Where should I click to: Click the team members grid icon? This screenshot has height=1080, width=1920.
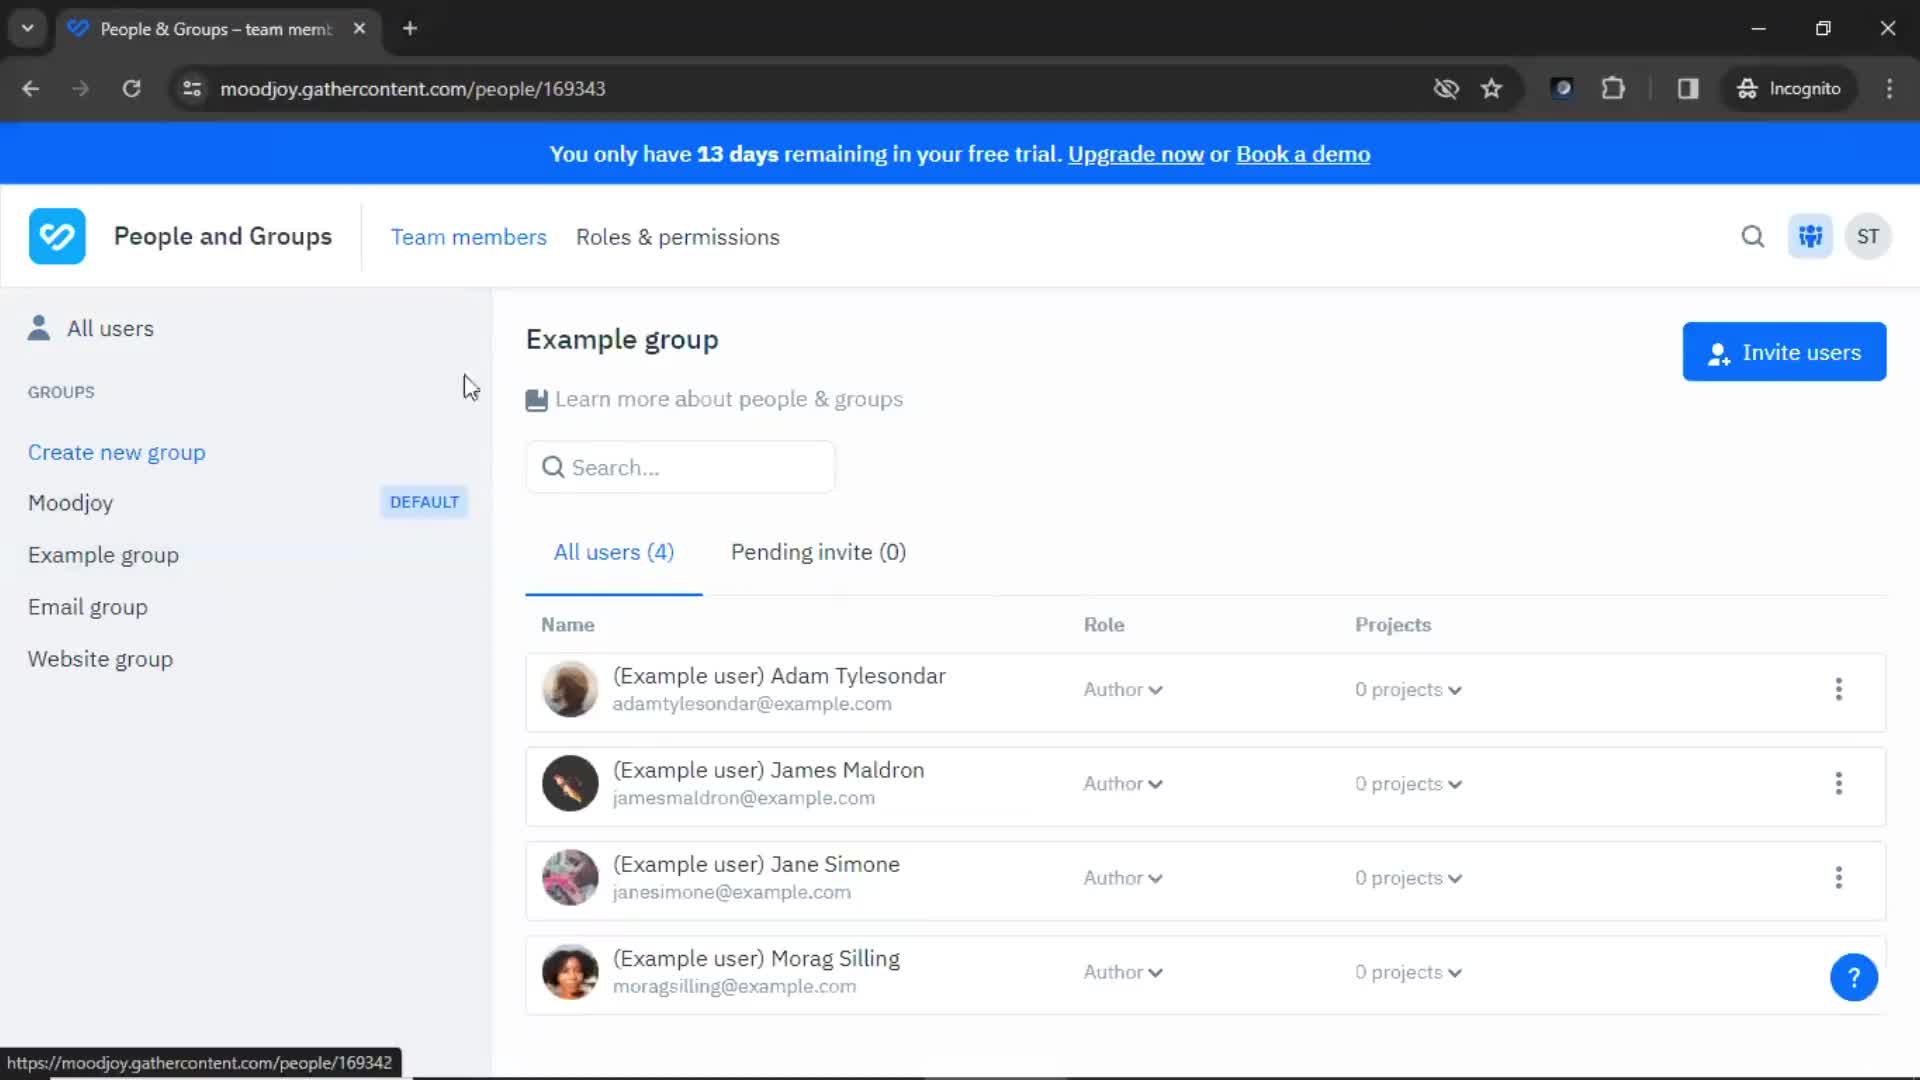coord(1811,236)
